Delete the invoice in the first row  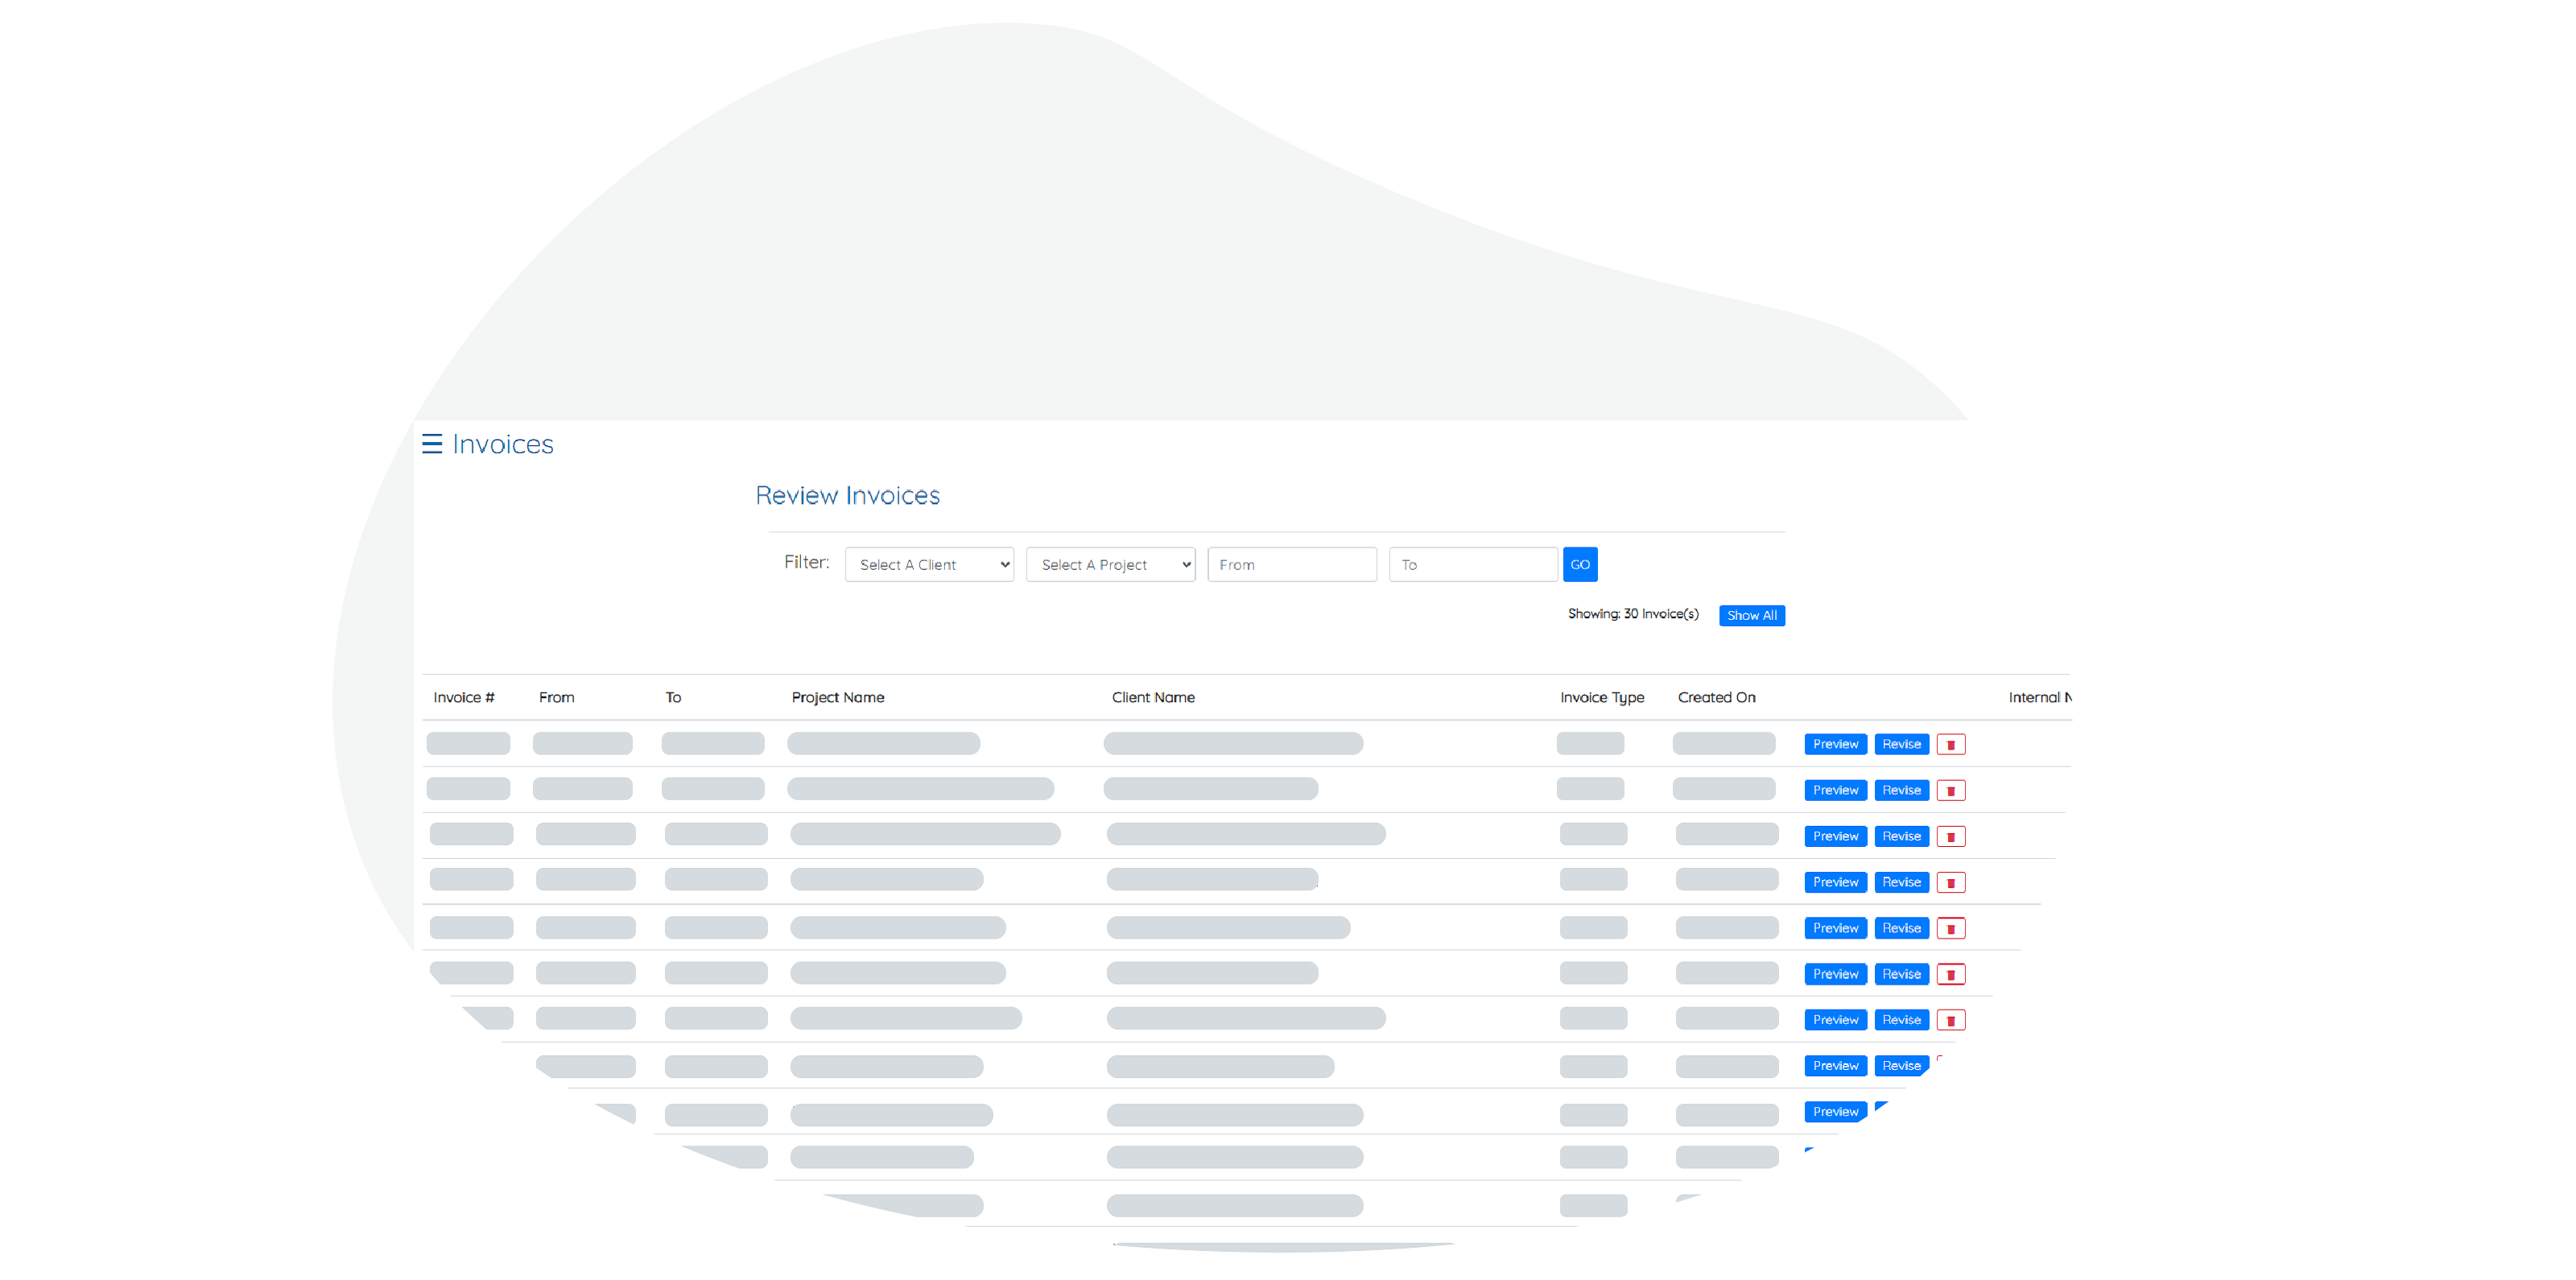click(x=1950, y=744)
